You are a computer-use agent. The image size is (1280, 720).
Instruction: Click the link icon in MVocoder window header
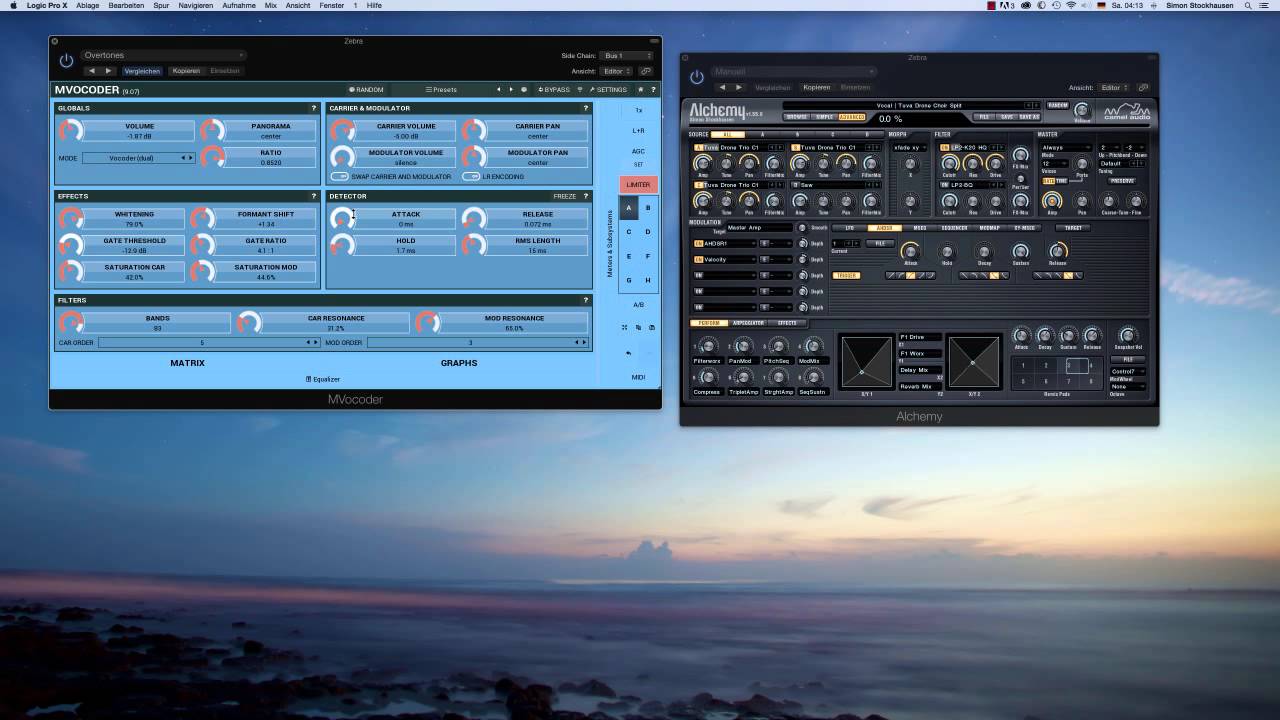point(645,71)
